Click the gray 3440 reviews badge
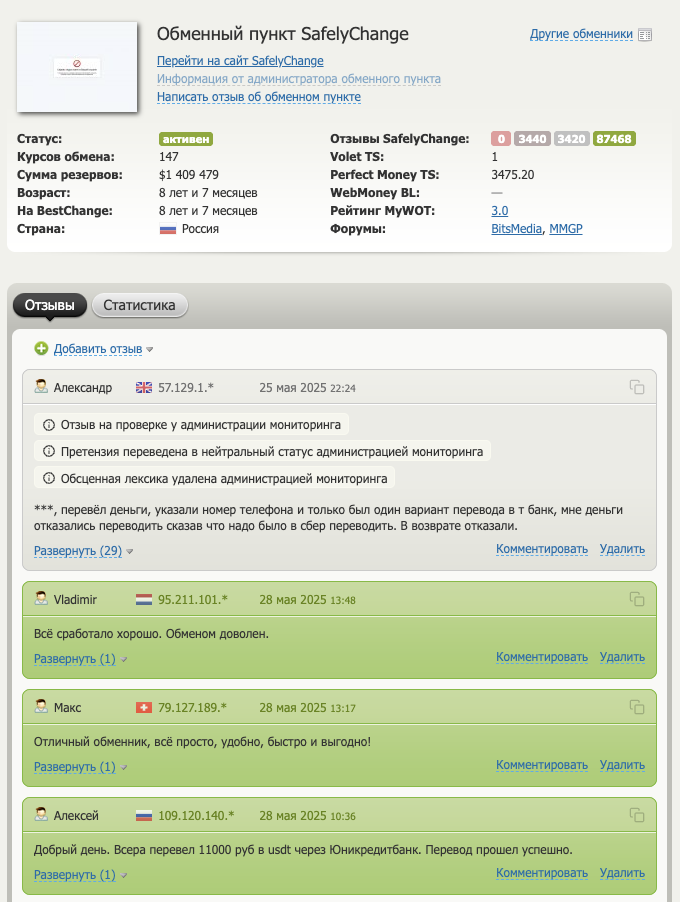The image size is (680, 902). tap(532, 139)
